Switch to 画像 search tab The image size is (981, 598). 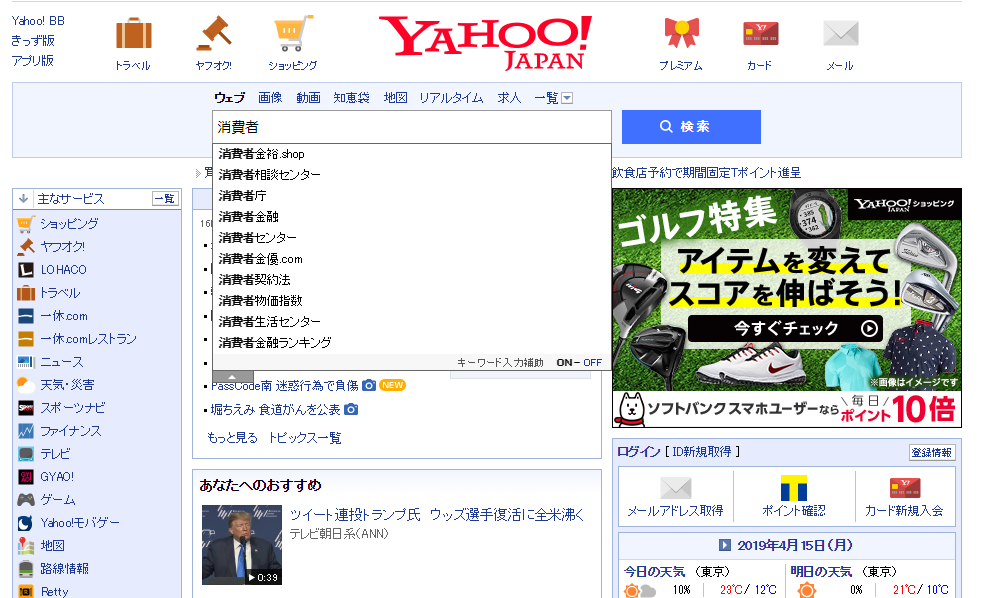pos(270,98)
